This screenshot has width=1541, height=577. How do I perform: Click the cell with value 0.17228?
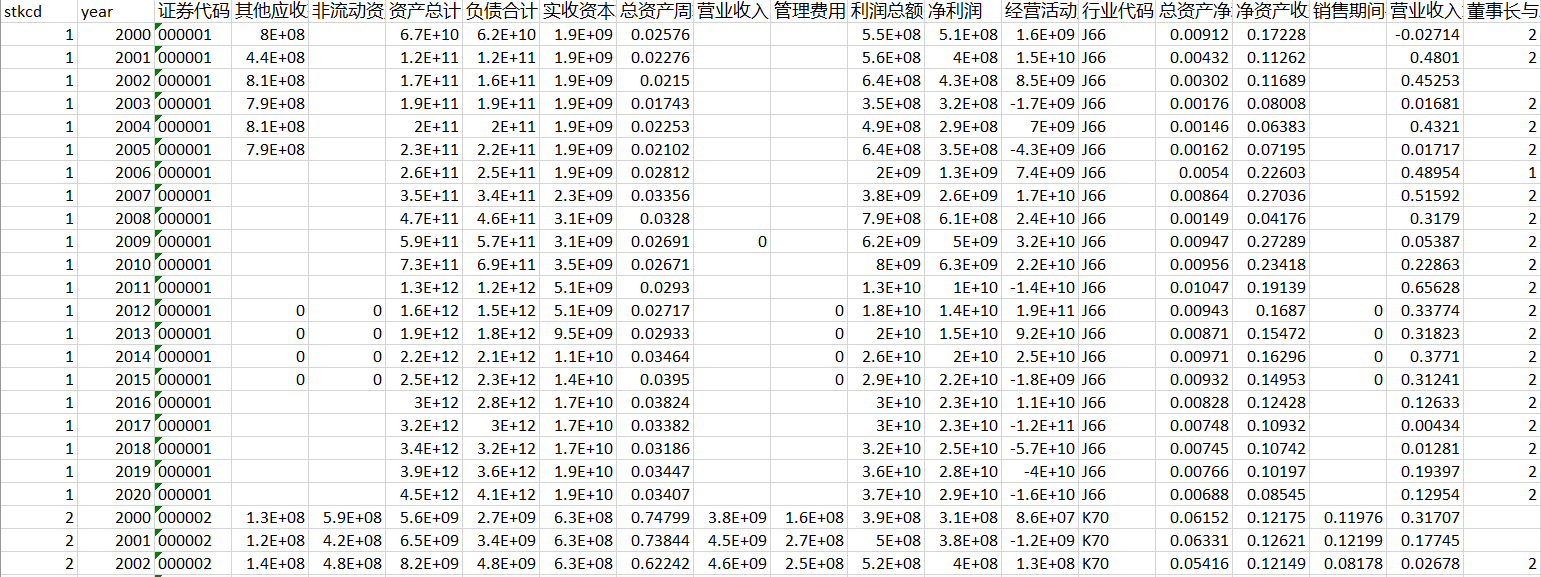coord(1271,35)
